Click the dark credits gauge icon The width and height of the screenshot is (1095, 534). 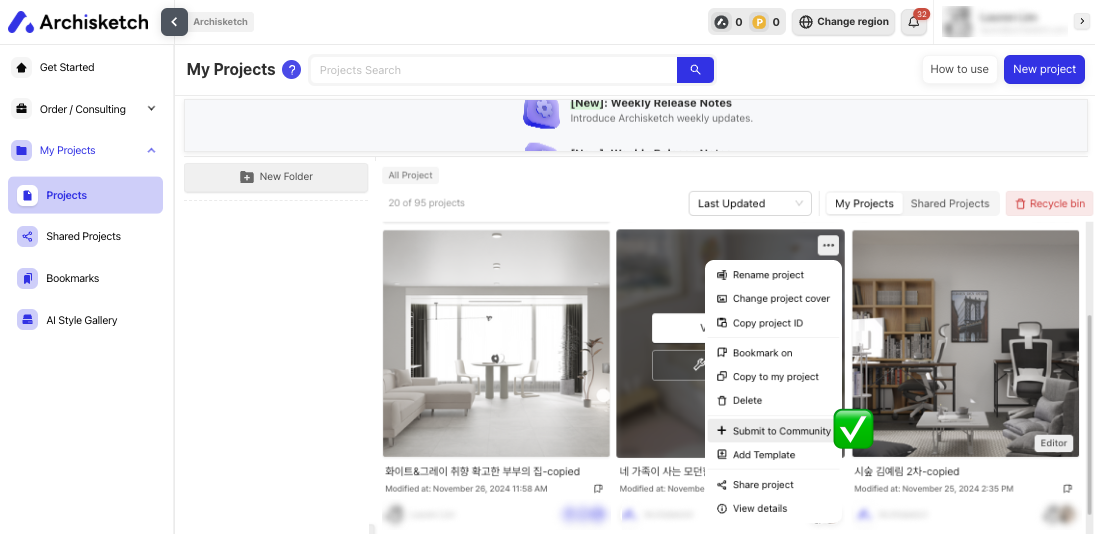click(722, 22)
